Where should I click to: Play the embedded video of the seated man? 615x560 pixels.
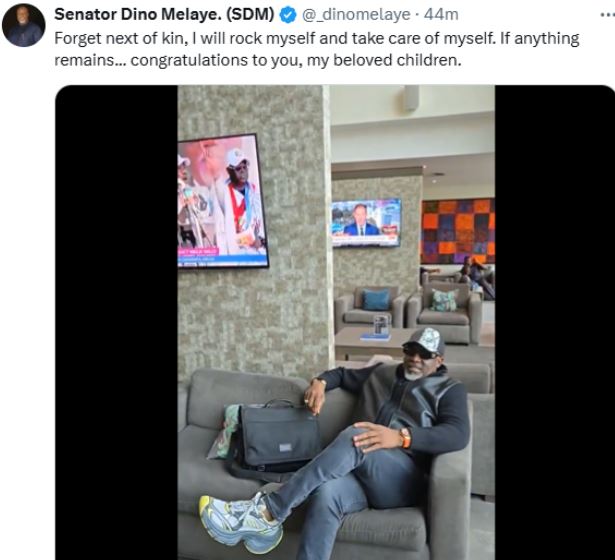pyautogui.click(x=336, y=322)
